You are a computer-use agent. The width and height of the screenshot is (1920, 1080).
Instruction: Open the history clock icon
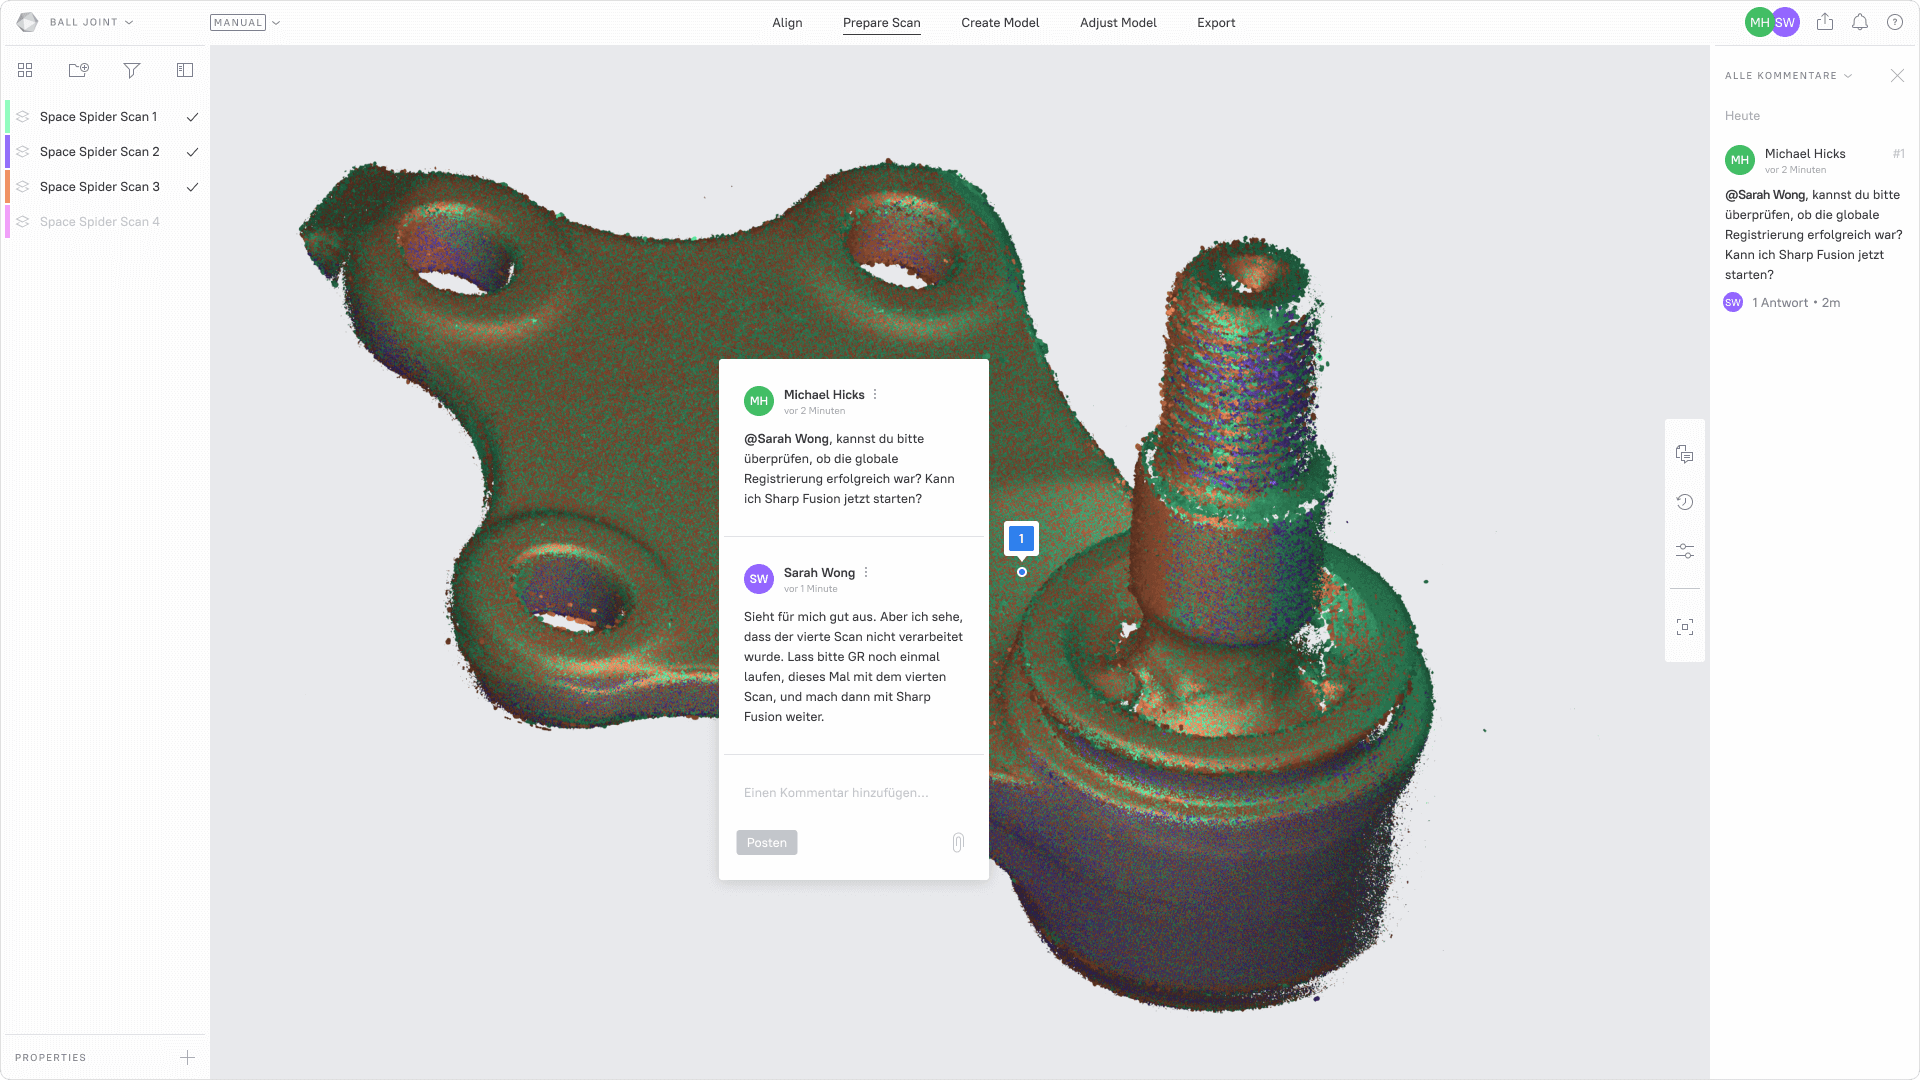coord(1685,502)
